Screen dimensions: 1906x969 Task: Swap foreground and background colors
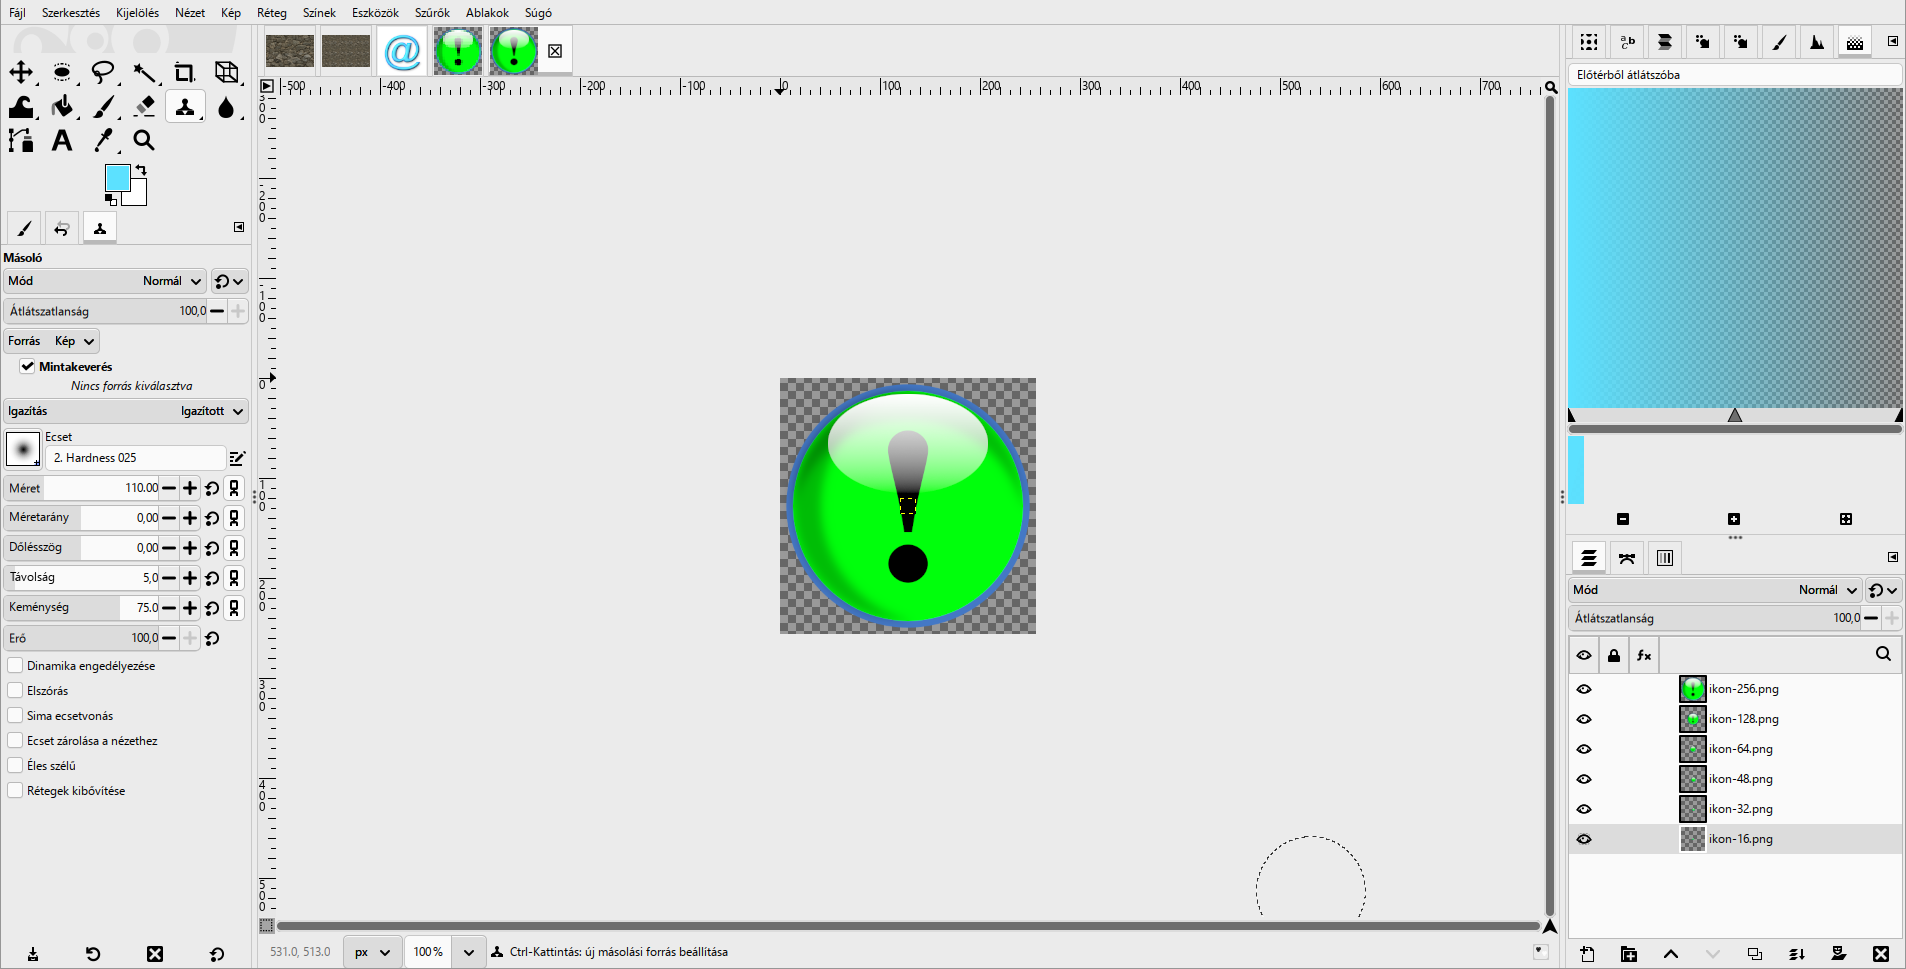pyautogui.click(x=141, y=170)
